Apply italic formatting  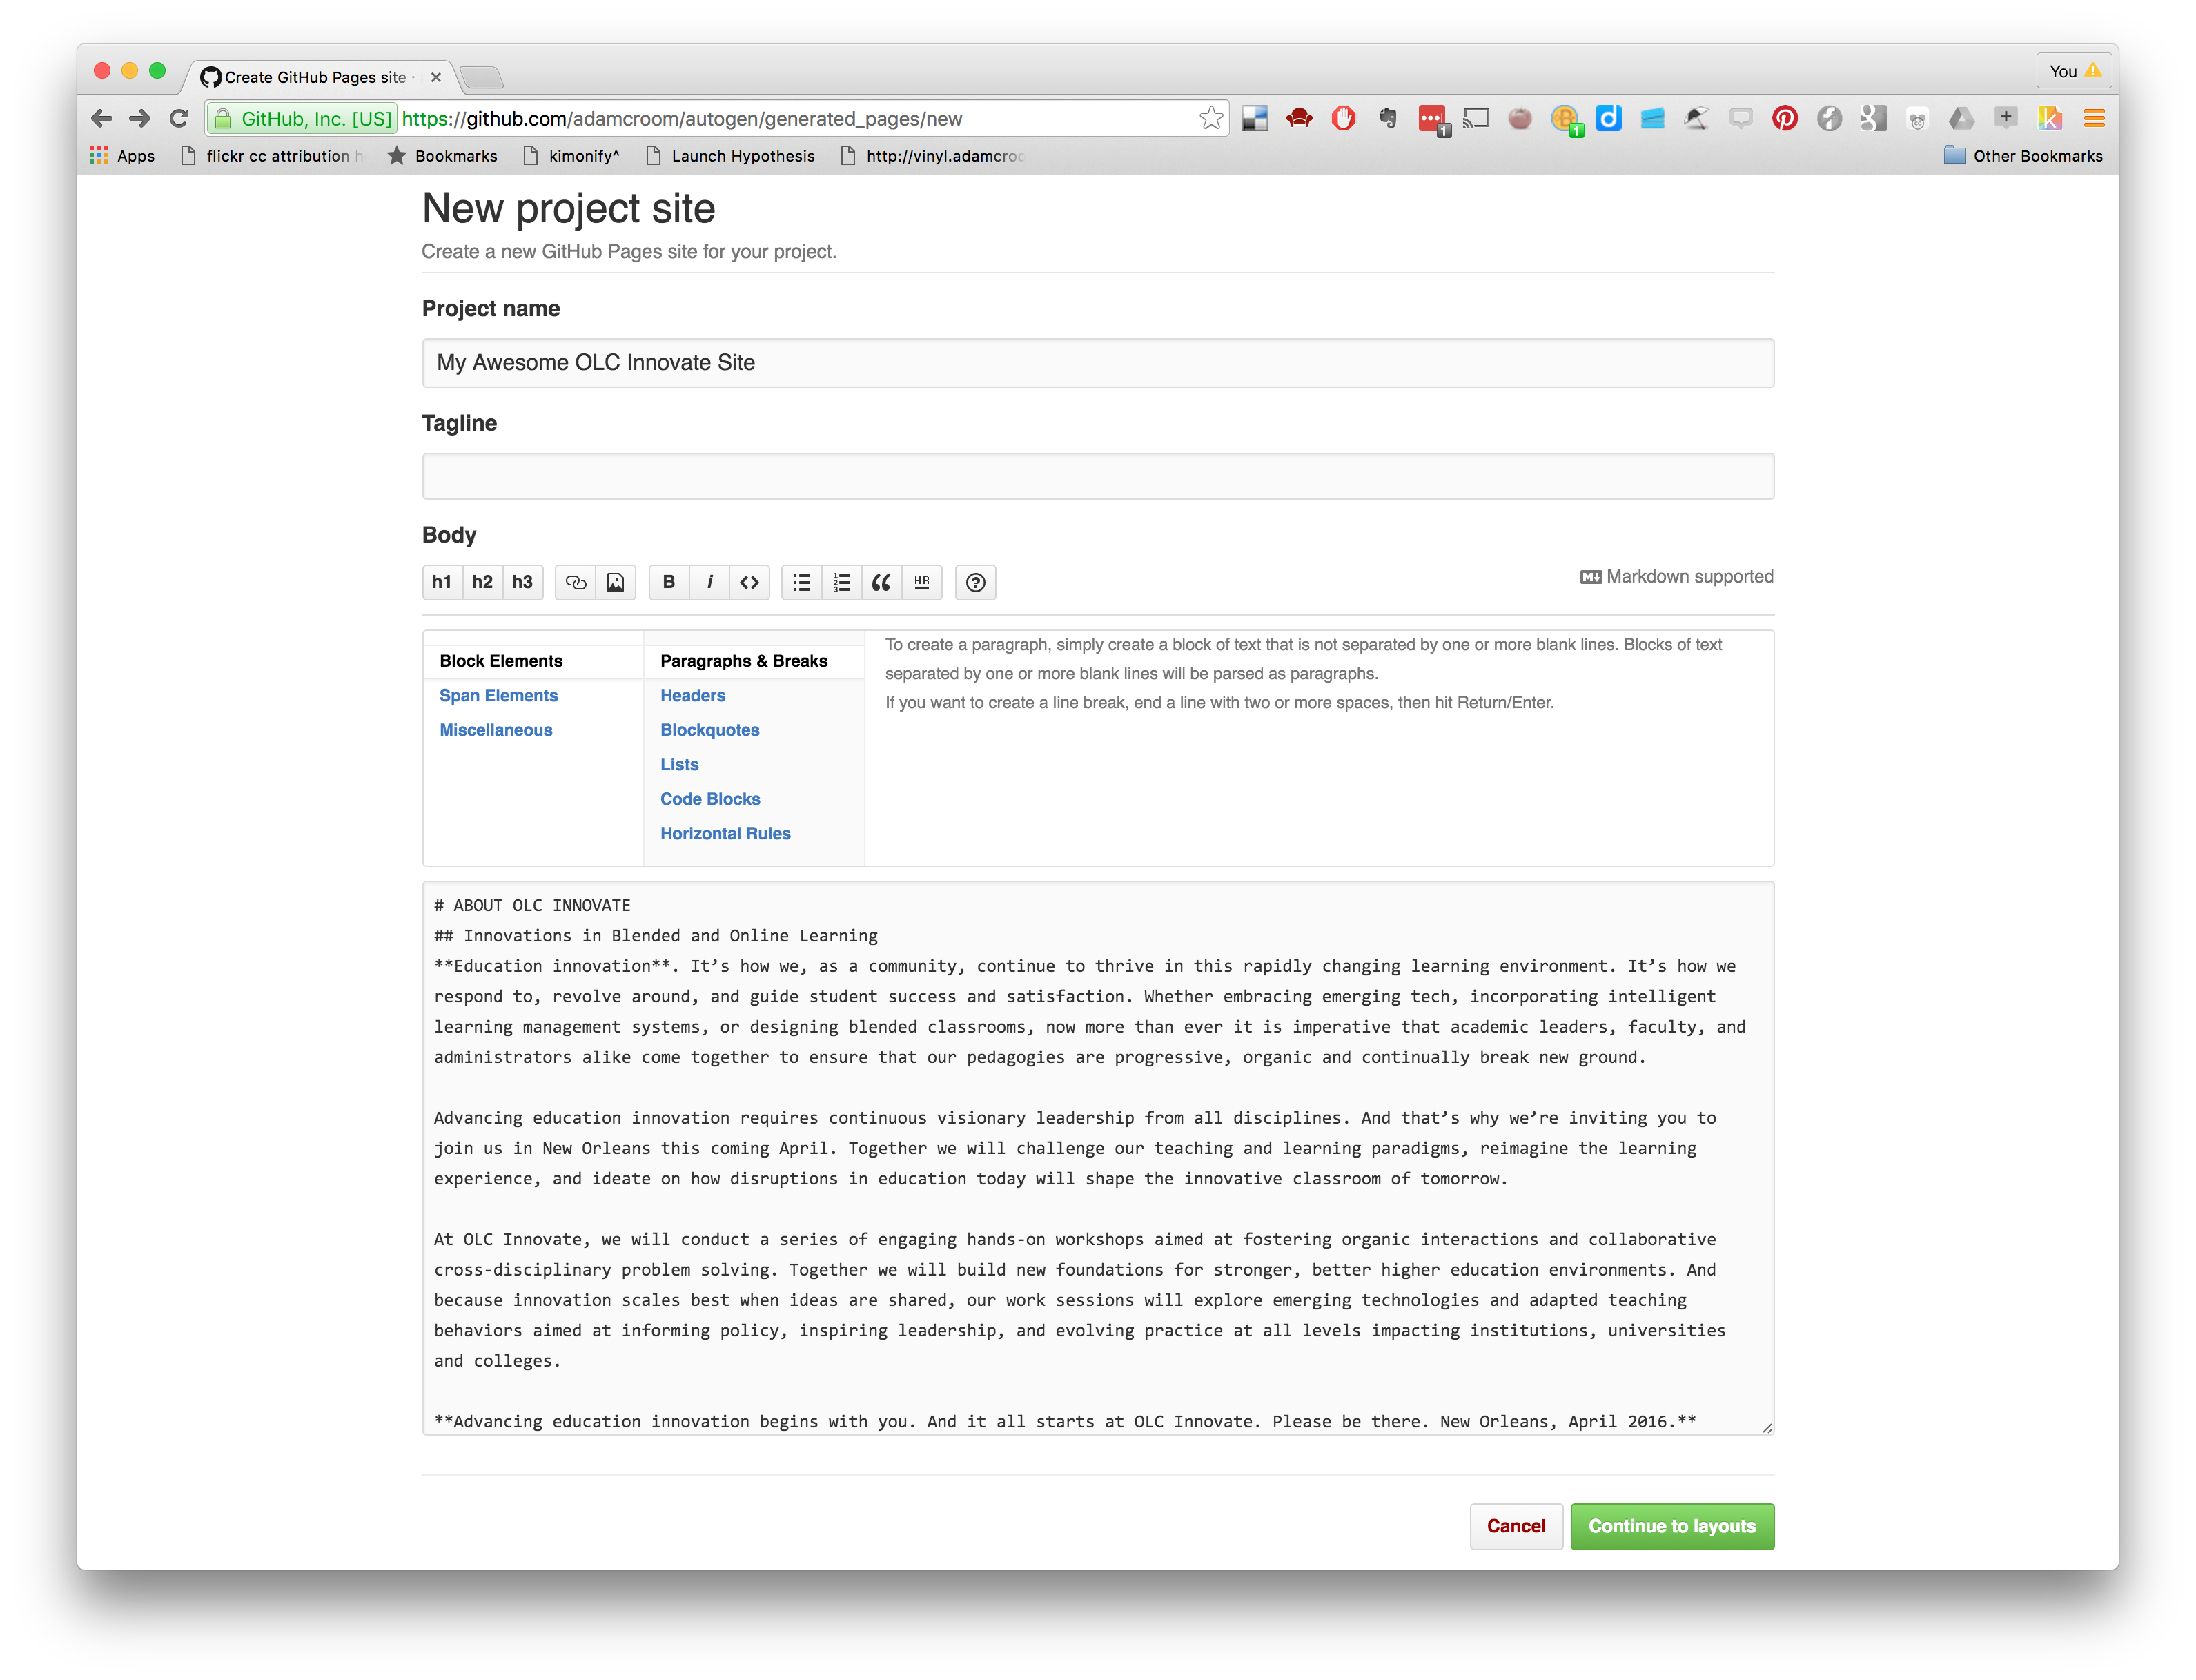[x=709, y=582]
